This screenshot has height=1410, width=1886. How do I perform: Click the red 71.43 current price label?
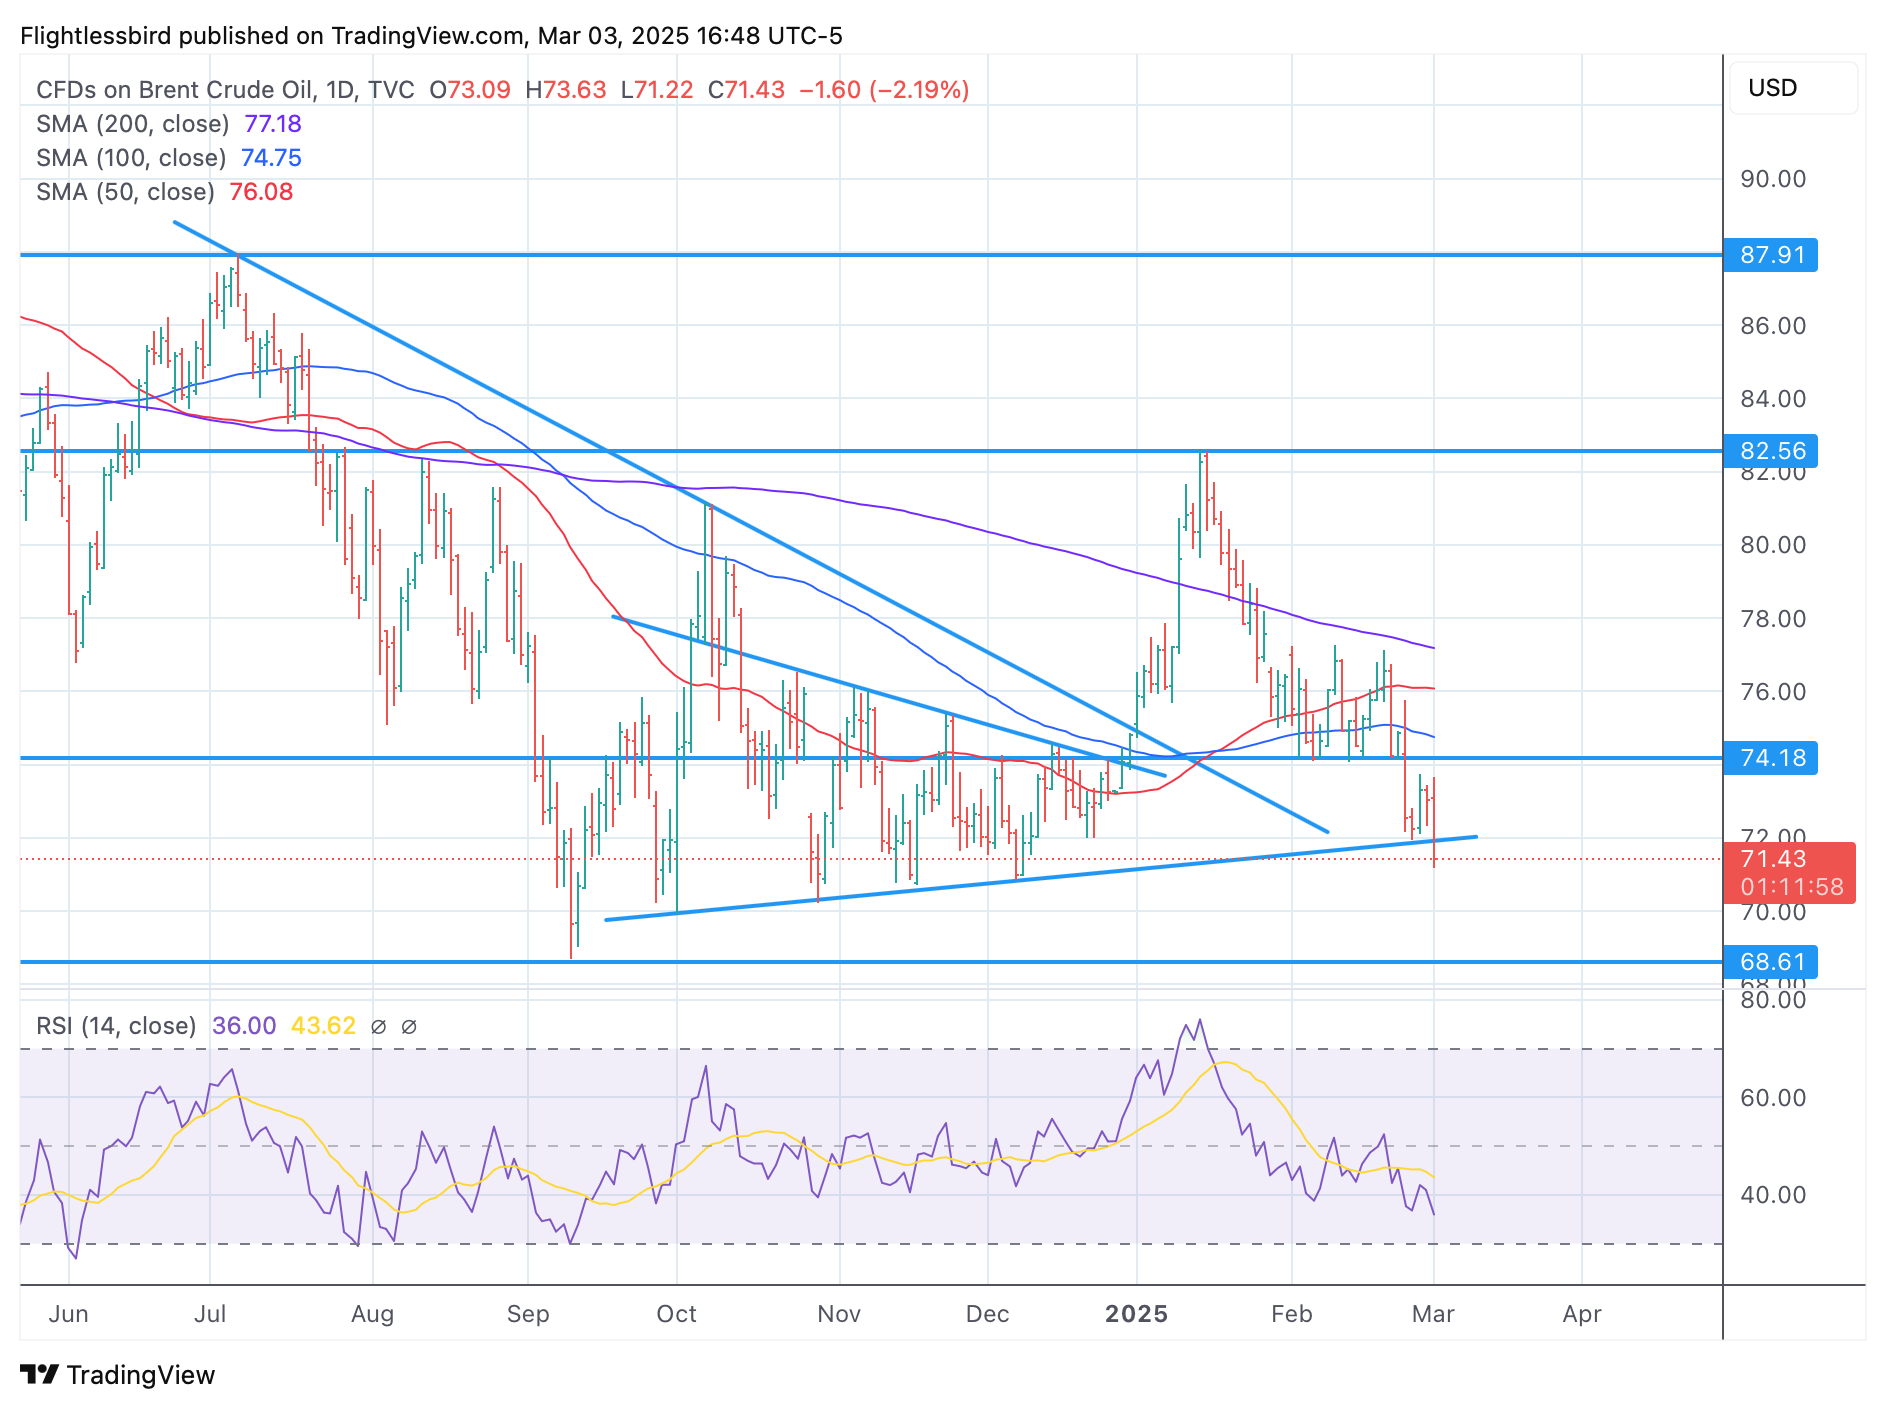pyautogui.click(x=1773, y=859)
